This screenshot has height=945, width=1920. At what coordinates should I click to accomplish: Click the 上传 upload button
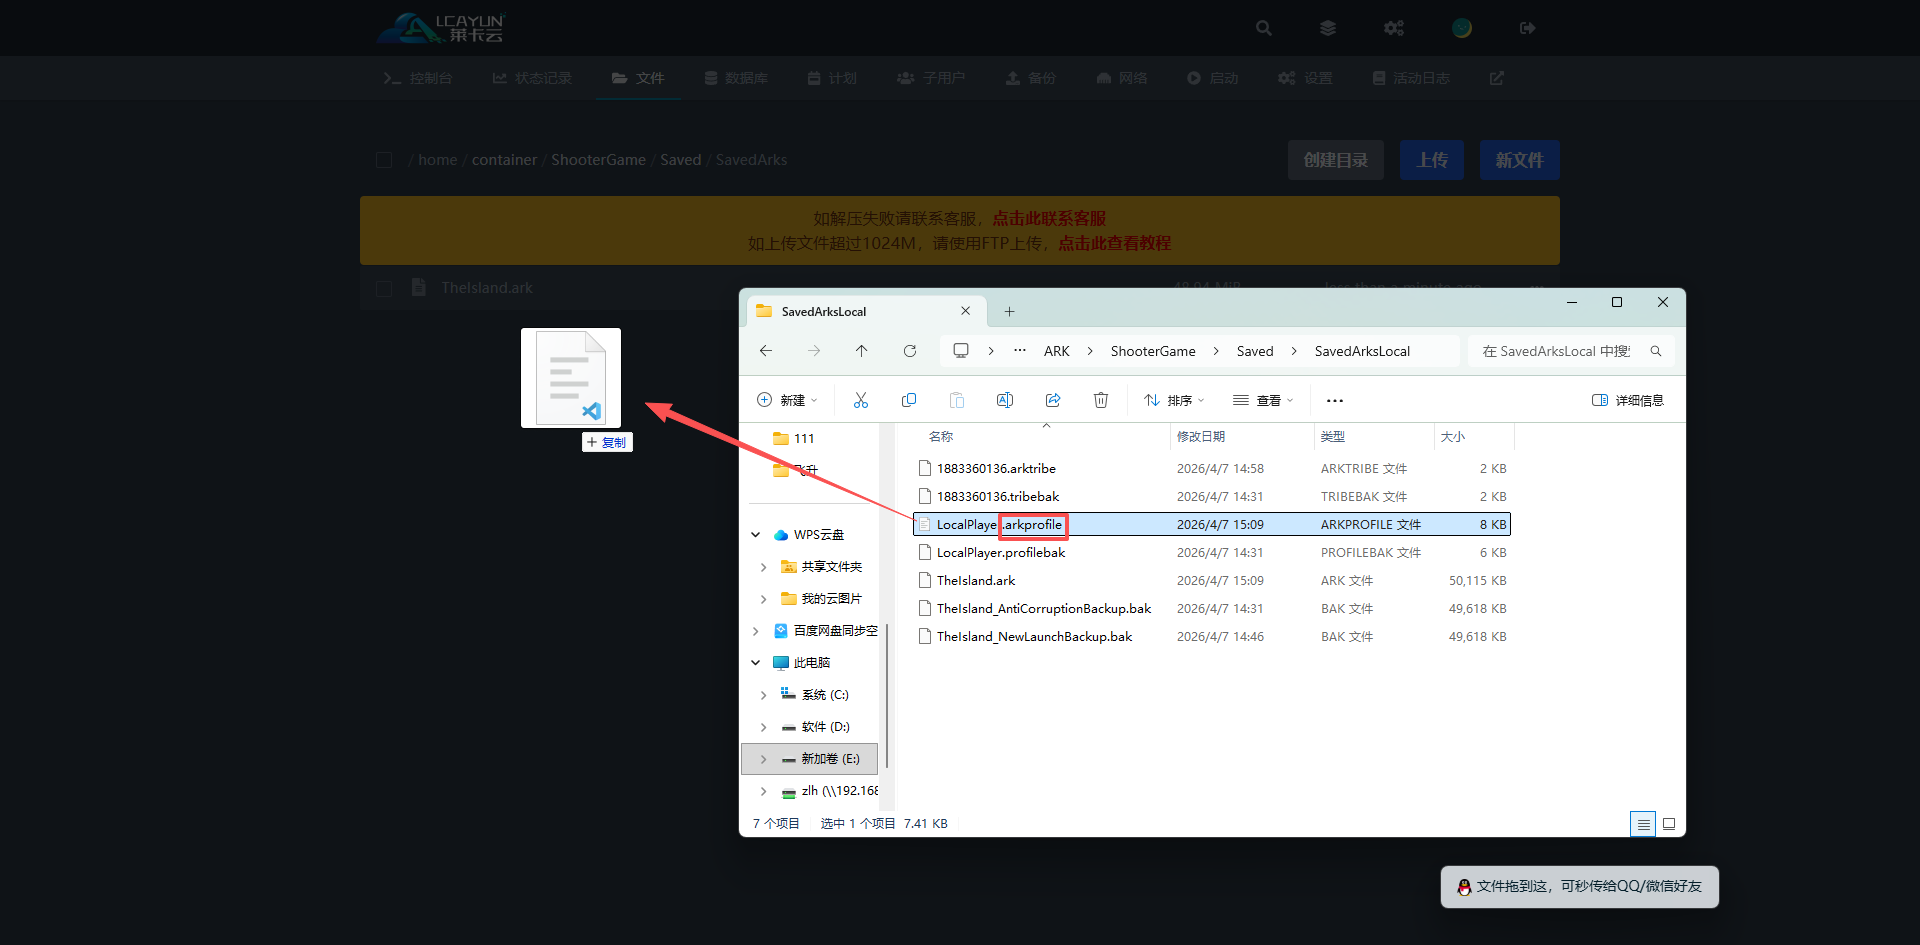pos(1431,160)
